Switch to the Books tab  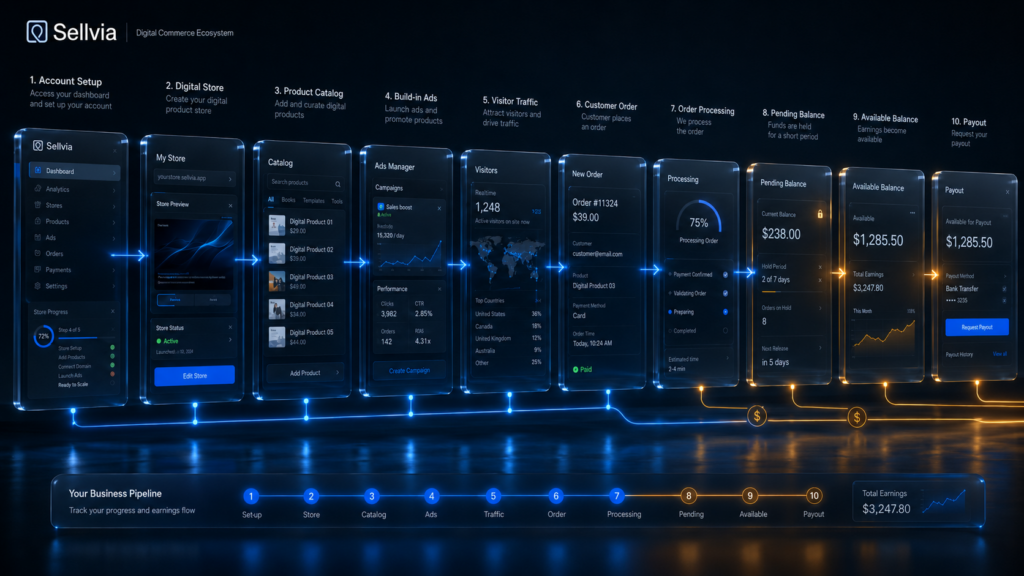pos(288,200)
